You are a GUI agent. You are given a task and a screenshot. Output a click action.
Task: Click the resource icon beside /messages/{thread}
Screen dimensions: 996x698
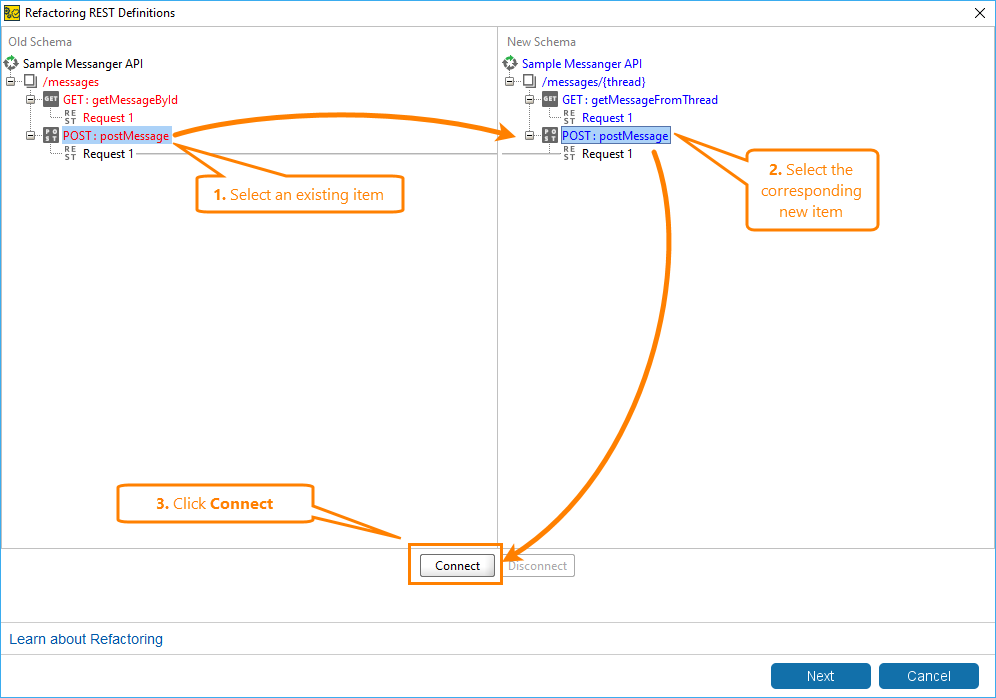(x=530, y=81)
